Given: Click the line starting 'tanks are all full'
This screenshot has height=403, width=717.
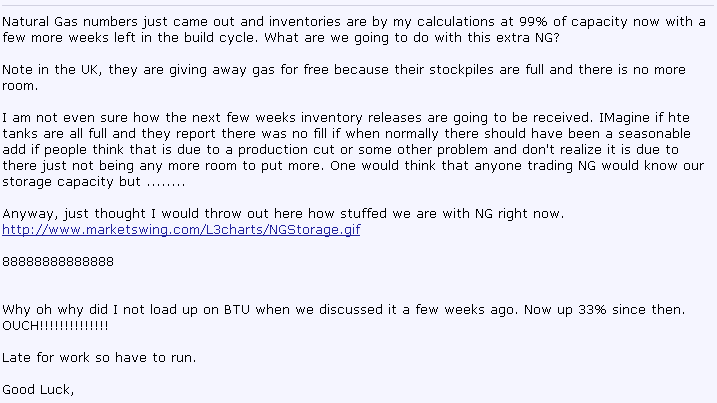Looking at the screenshot, I should pos(346,134).
